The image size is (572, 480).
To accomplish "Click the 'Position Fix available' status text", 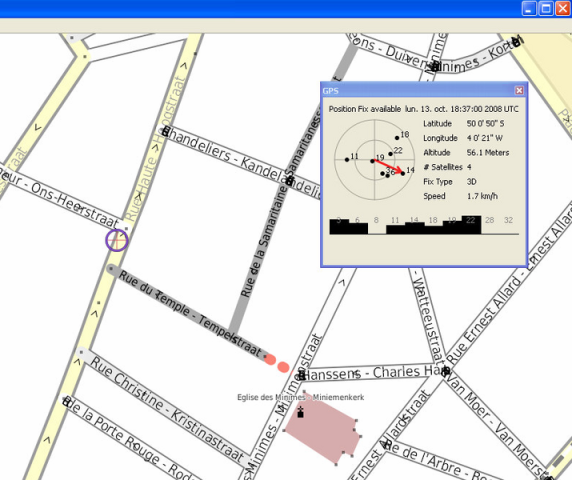I will pos(365,109).
